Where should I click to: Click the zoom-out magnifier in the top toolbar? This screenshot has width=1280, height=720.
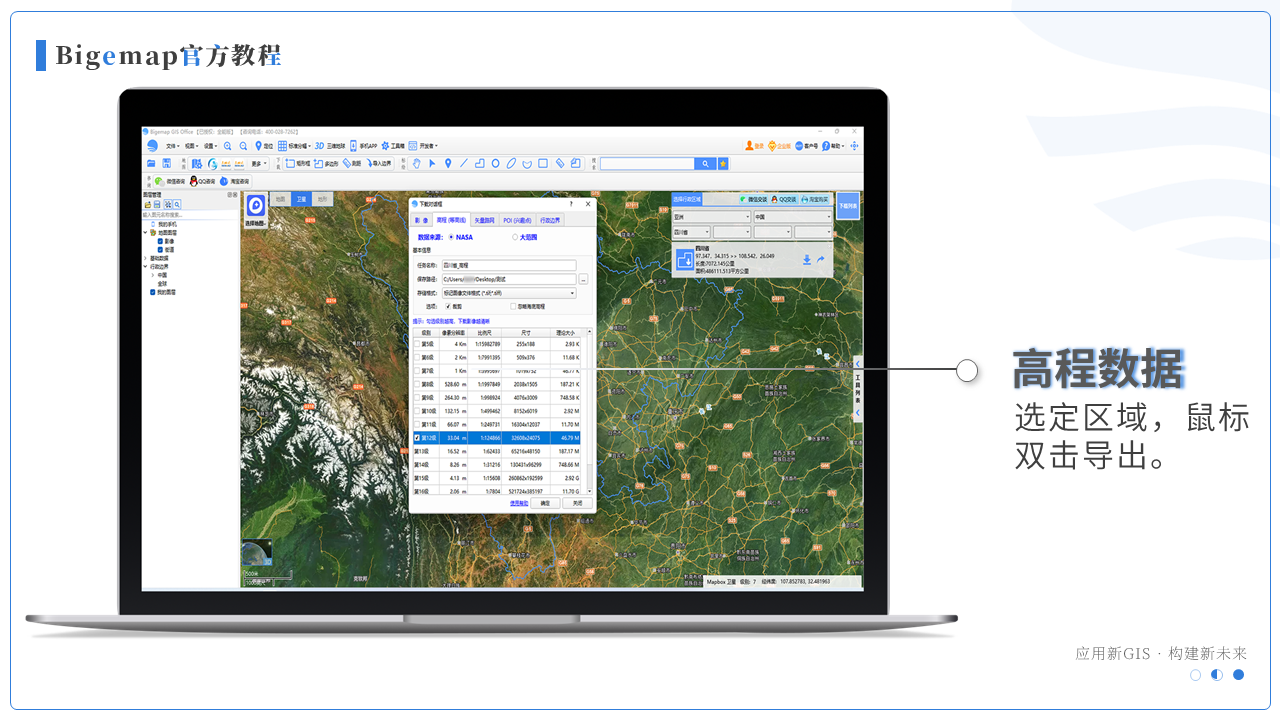coord(243,146)
